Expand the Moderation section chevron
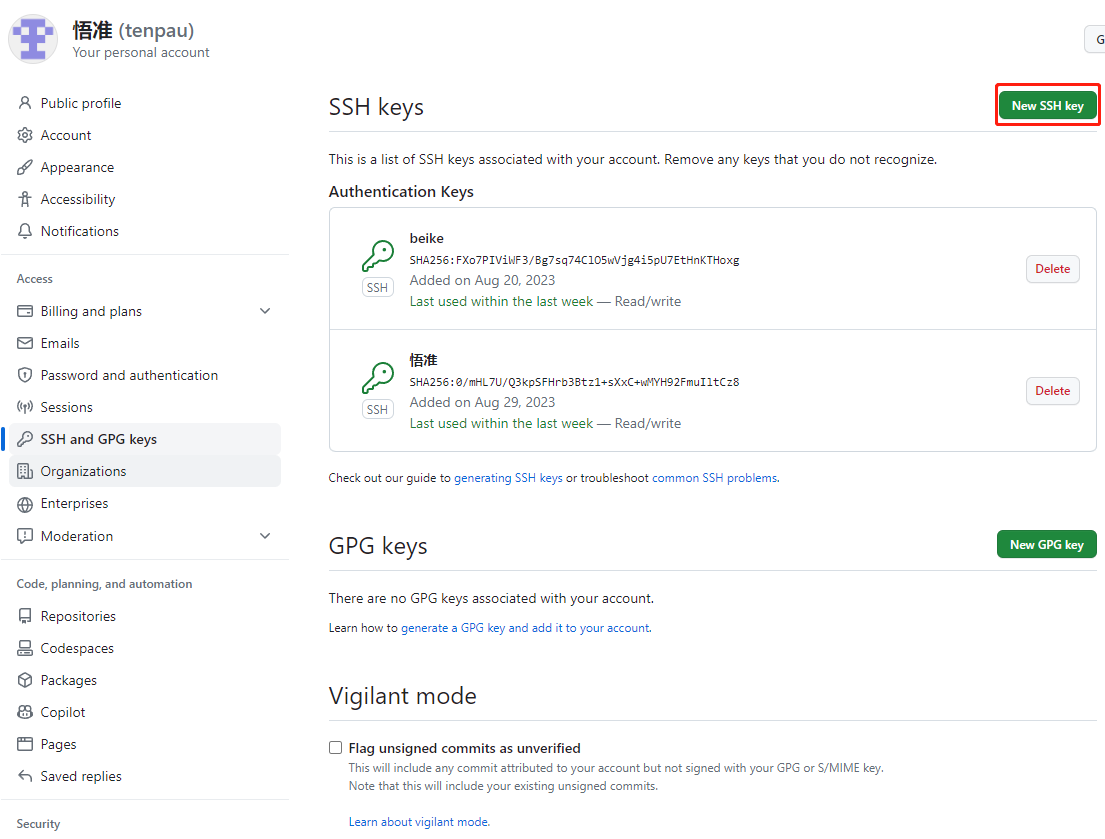1105x839 pixels. click(265, 536)
